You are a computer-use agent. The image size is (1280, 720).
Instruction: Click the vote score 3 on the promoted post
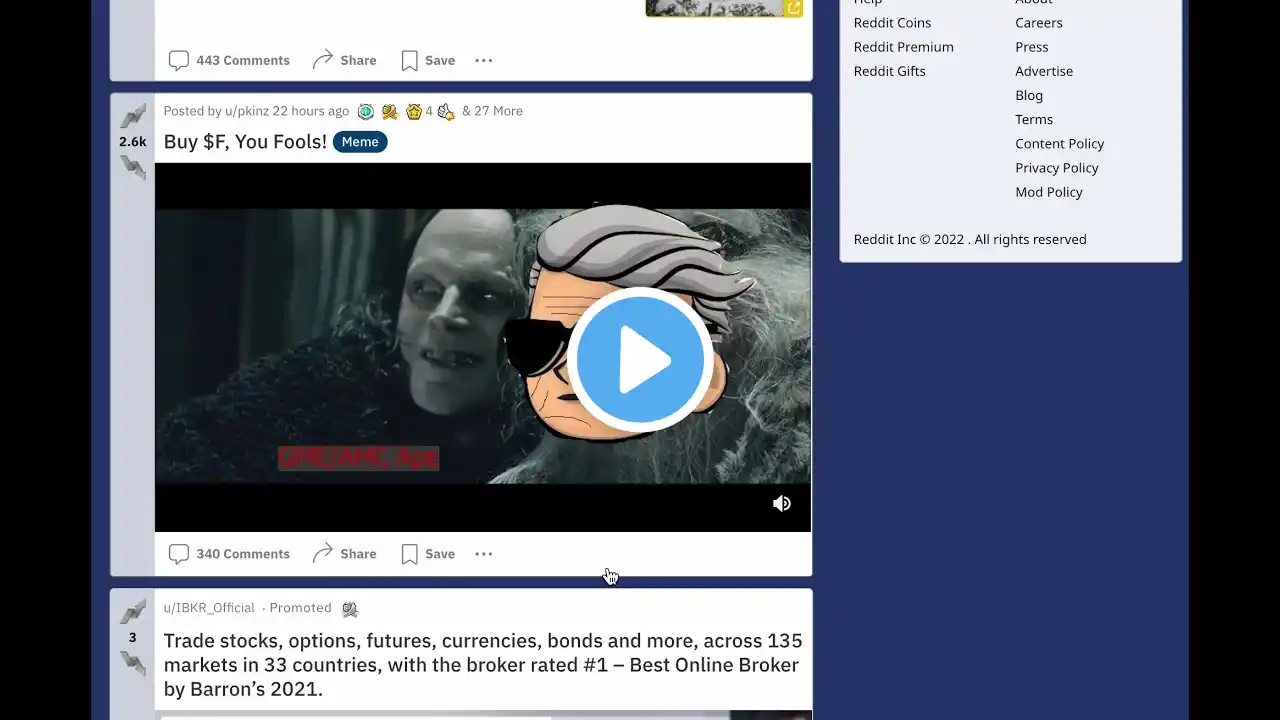pyautogui.click(x=133, y=637)
